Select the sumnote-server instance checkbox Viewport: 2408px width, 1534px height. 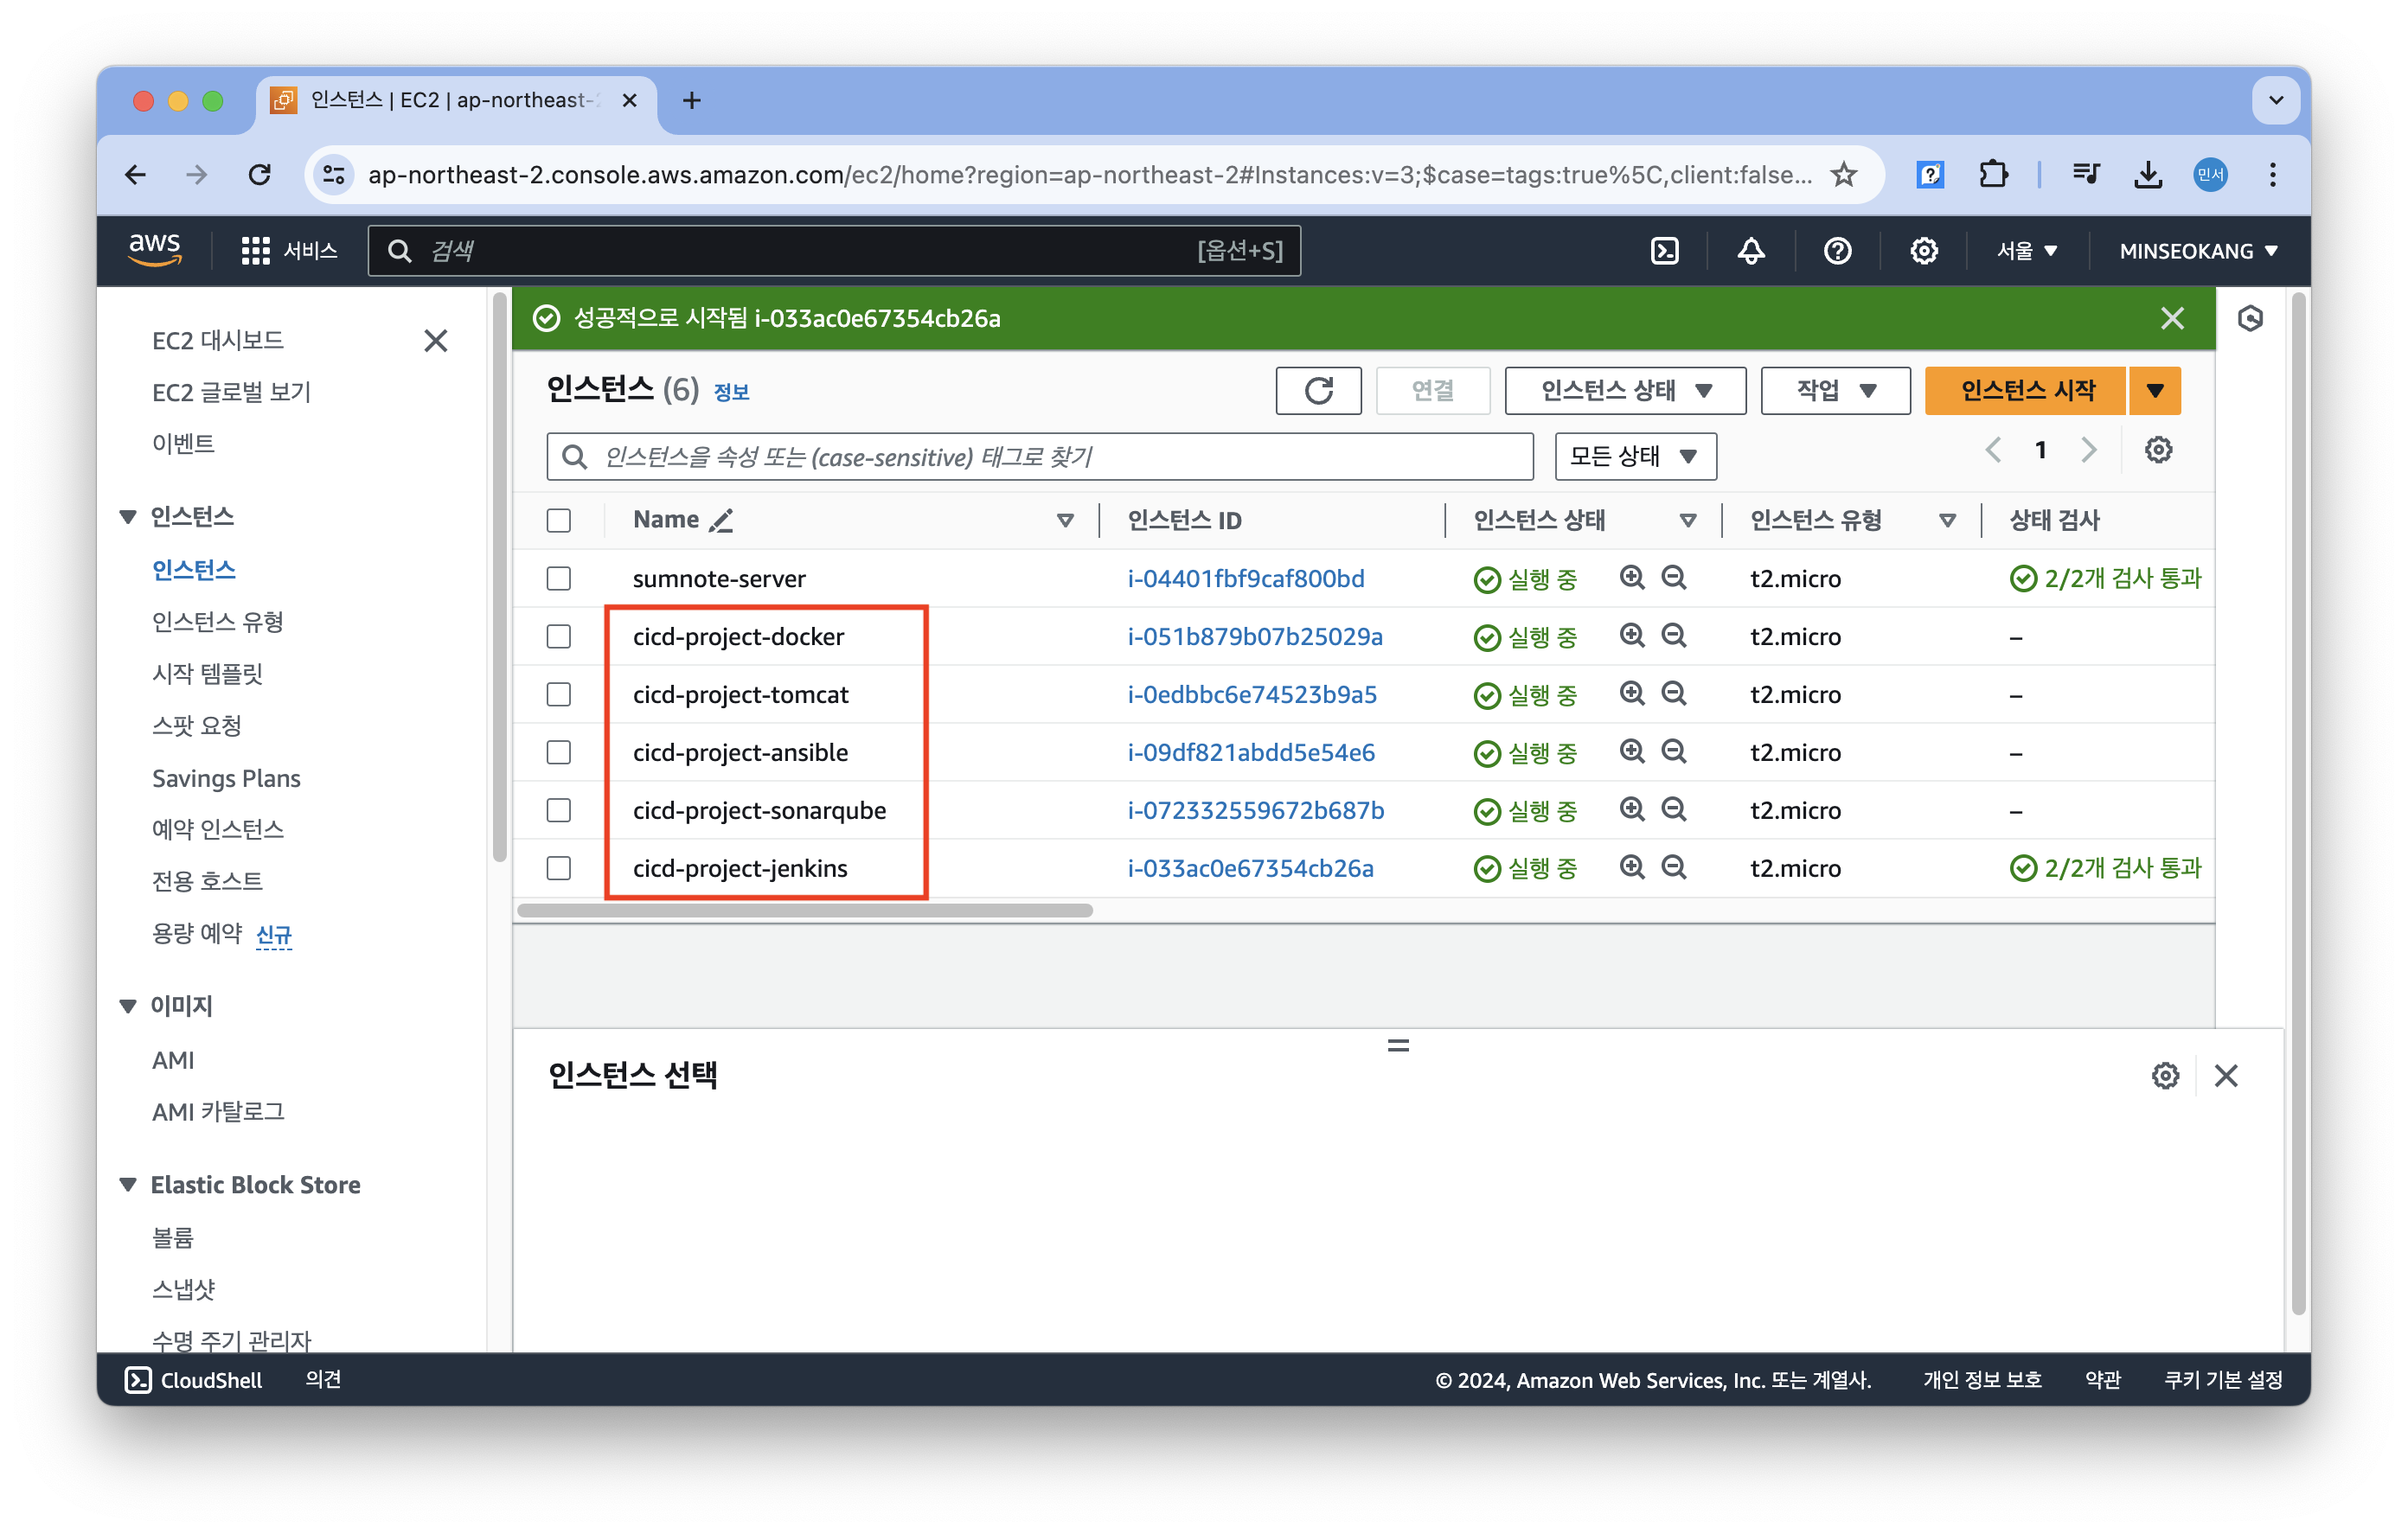[x=559, y=579]
